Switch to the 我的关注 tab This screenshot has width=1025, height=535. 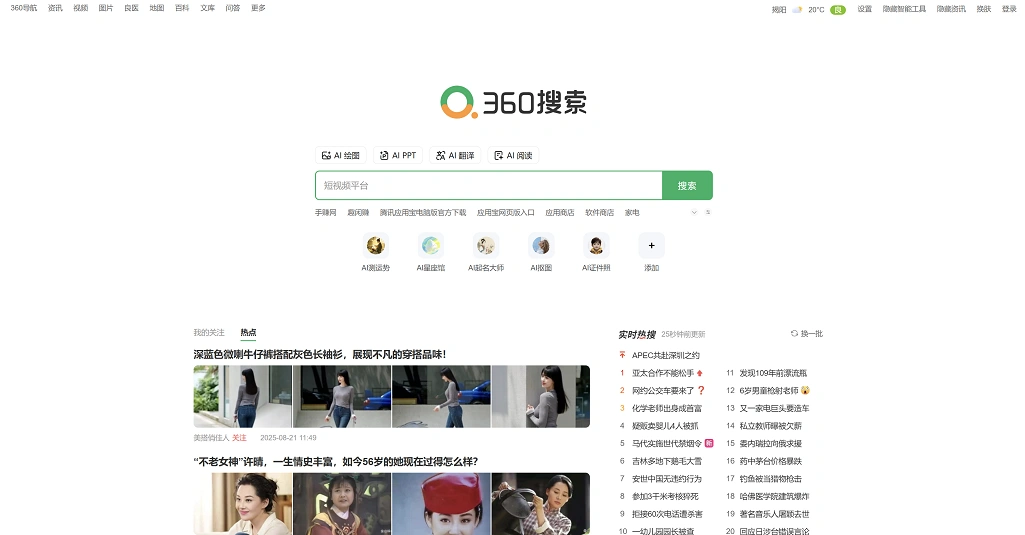209,332
